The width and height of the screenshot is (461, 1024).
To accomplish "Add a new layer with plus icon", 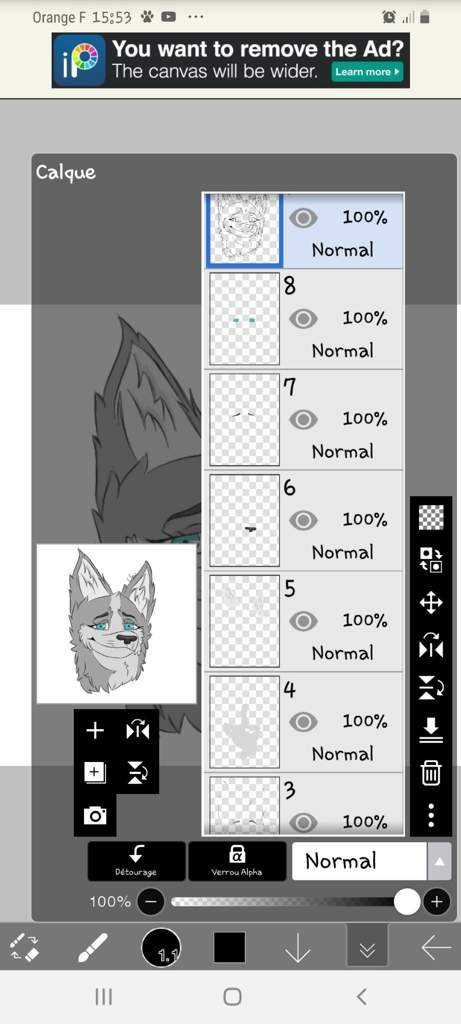I will click(x=95, y=730).
